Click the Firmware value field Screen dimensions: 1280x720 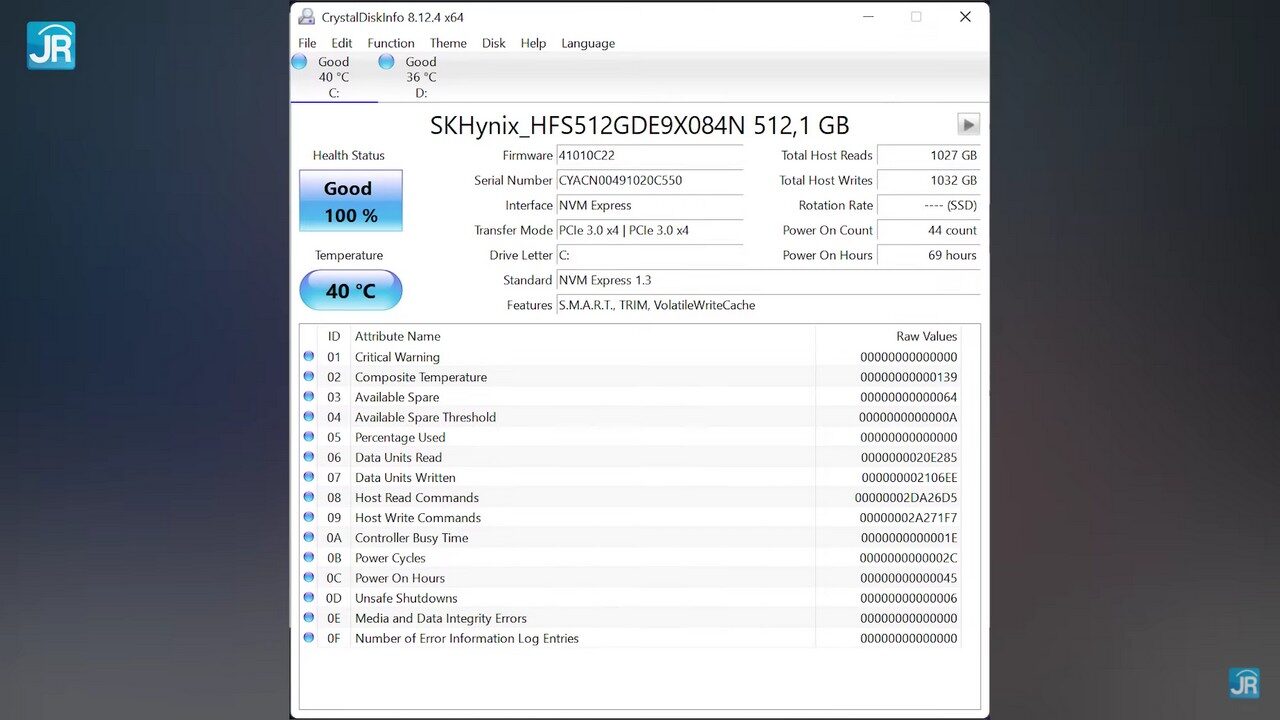(648, 156)
